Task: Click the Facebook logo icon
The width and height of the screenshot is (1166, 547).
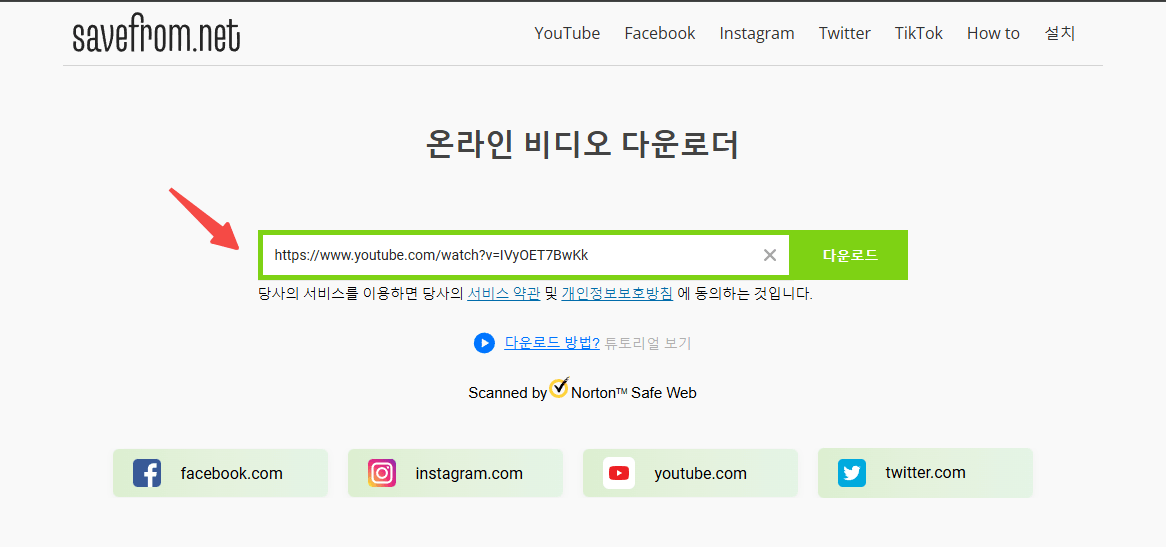Action: 147,473
